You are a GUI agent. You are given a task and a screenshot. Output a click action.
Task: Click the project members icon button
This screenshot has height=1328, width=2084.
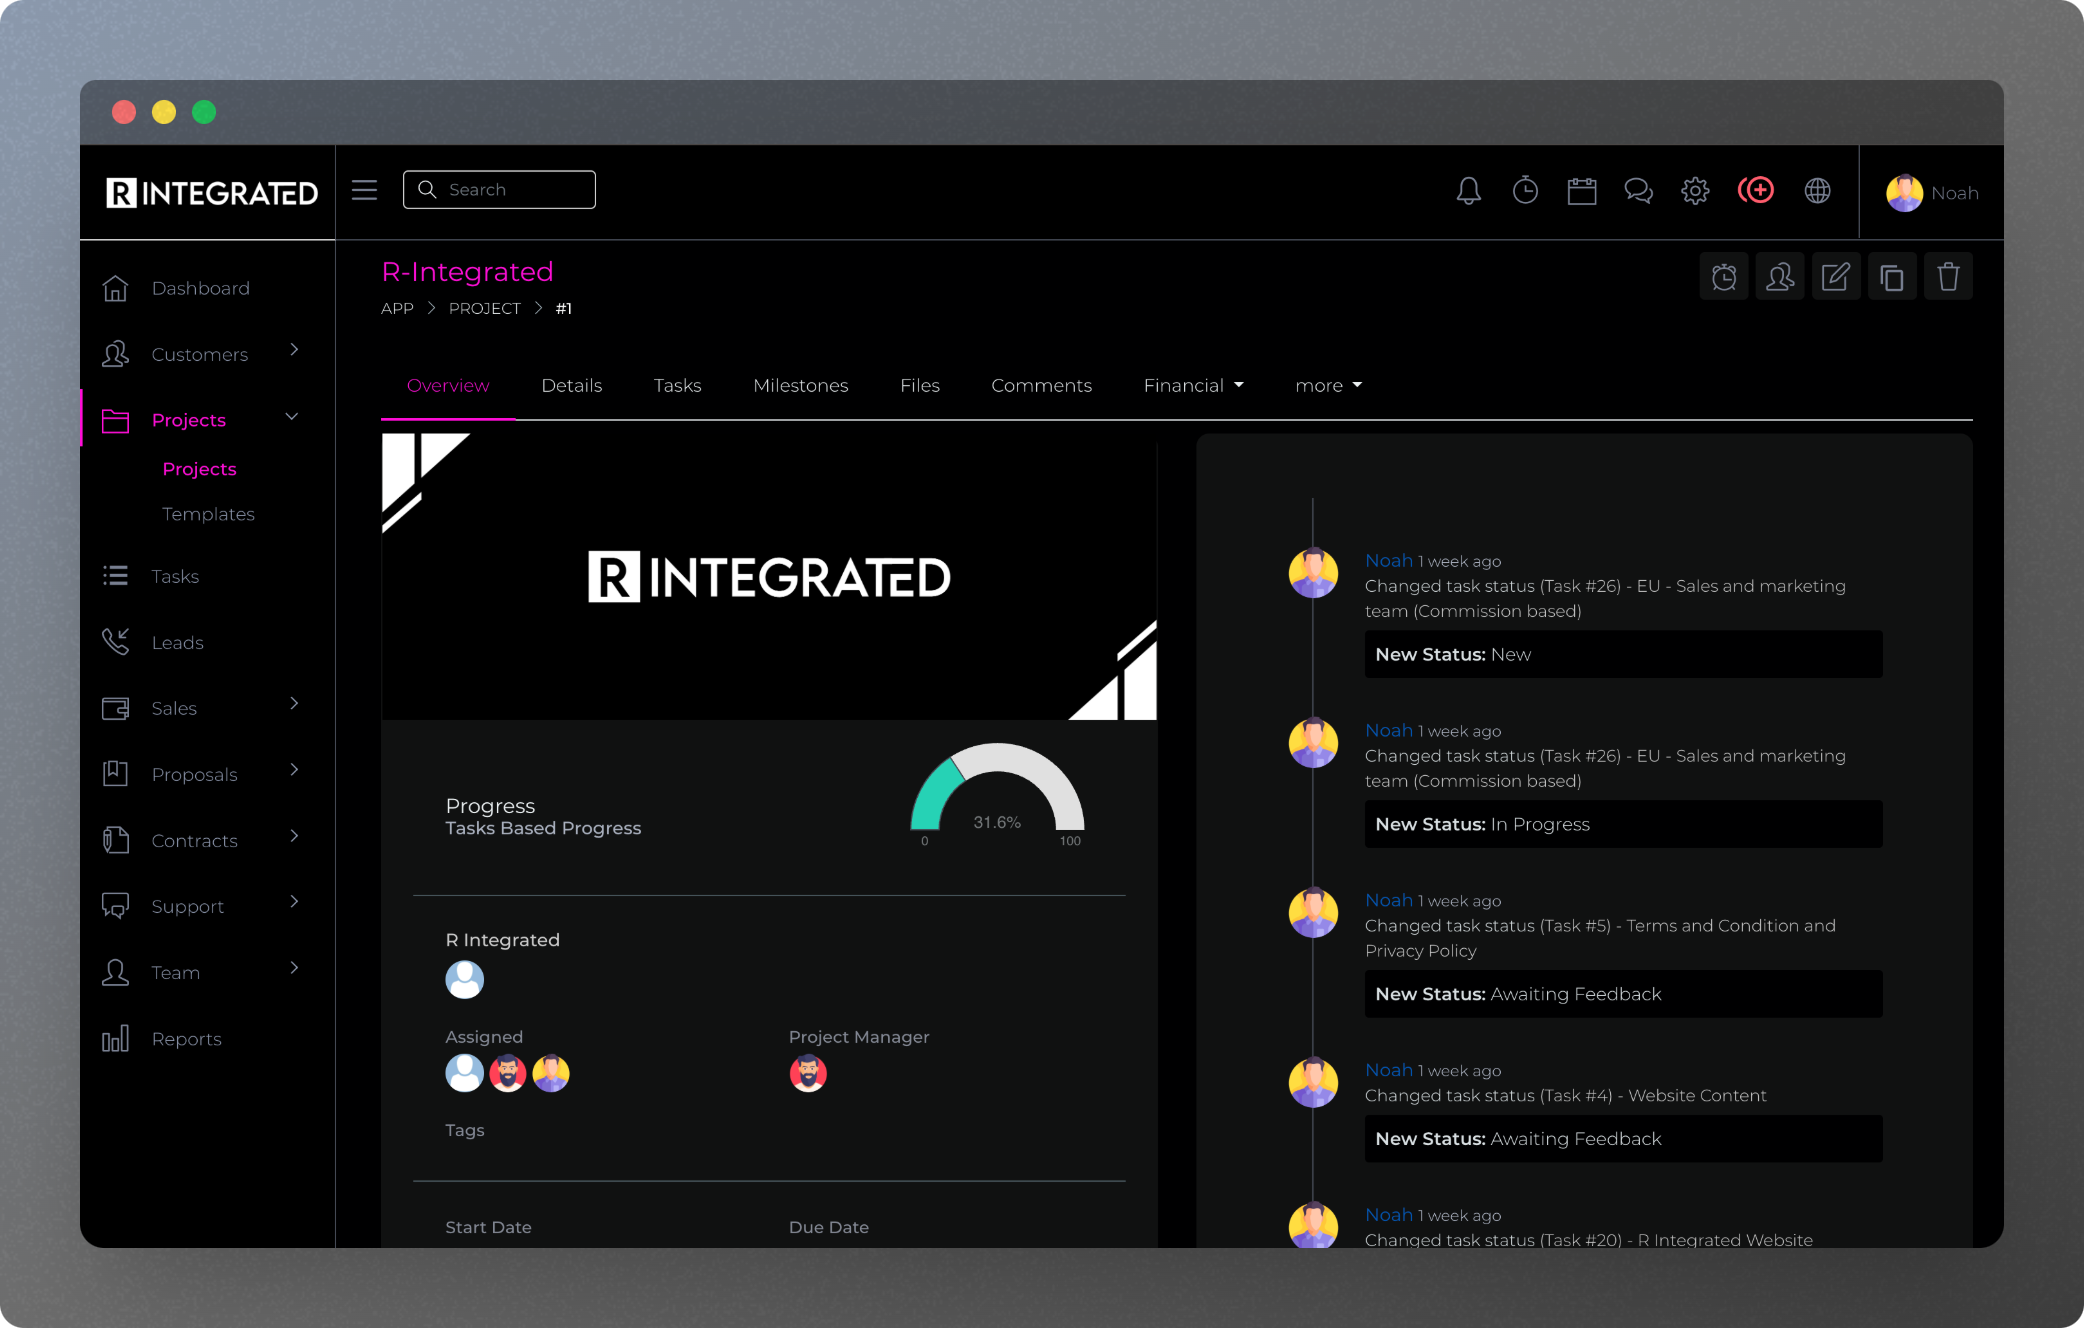1780,277
